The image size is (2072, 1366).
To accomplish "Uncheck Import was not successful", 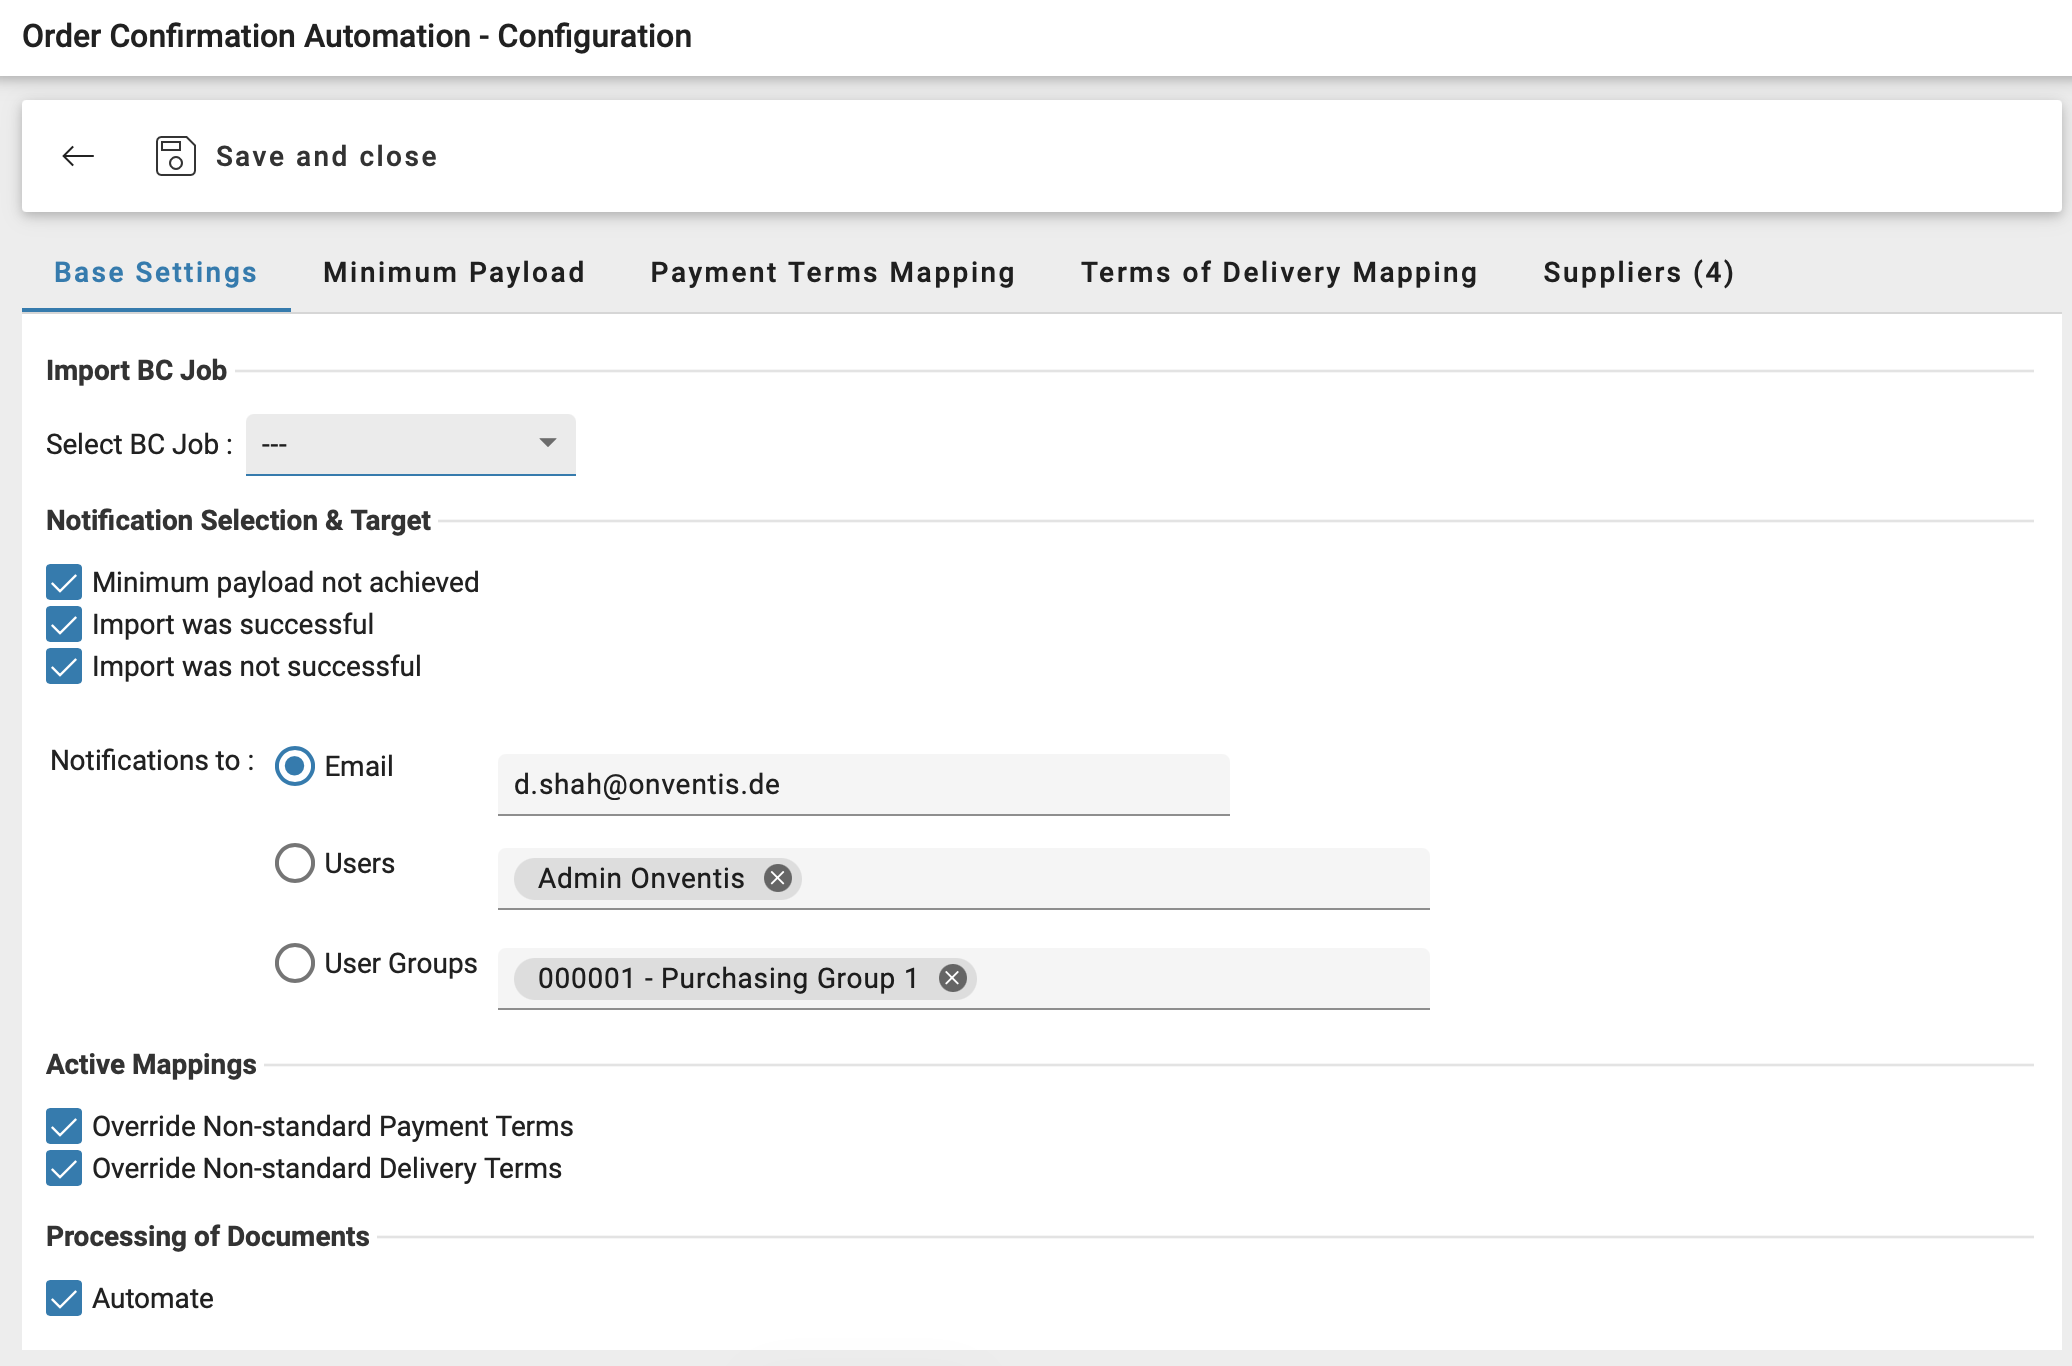I will (x=63, y=666).
